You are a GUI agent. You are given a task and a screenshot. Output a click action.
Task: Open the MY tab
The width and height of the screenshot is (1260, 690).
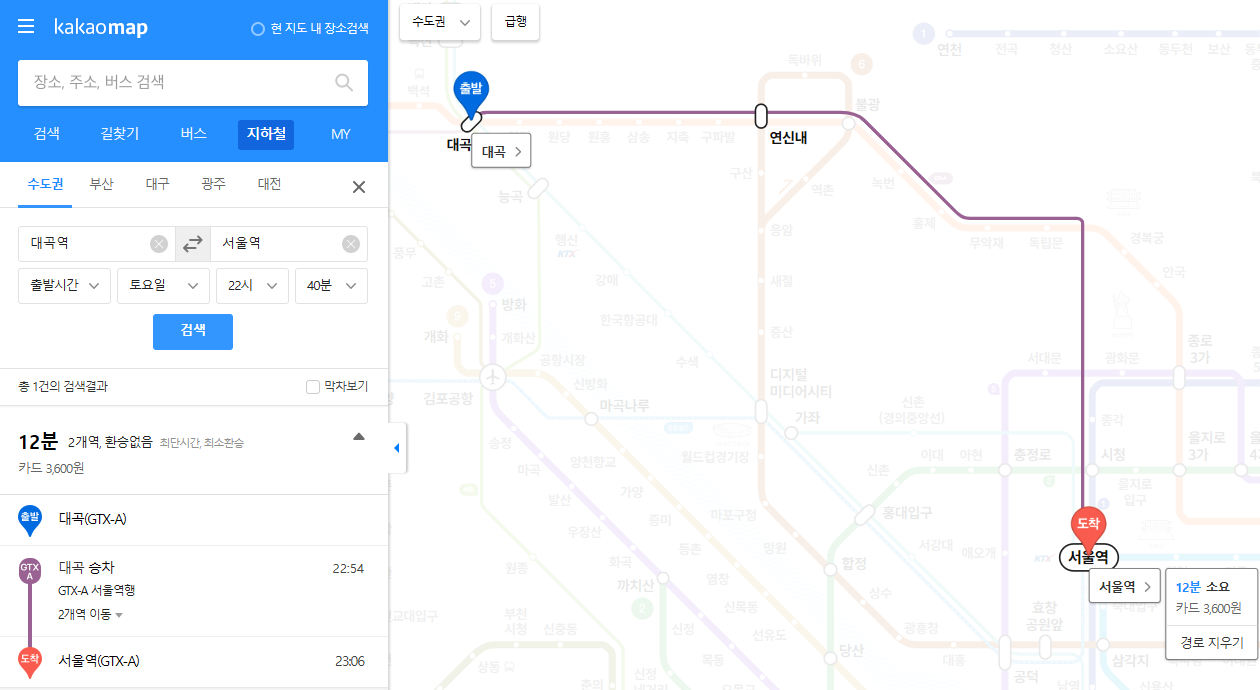341,134
